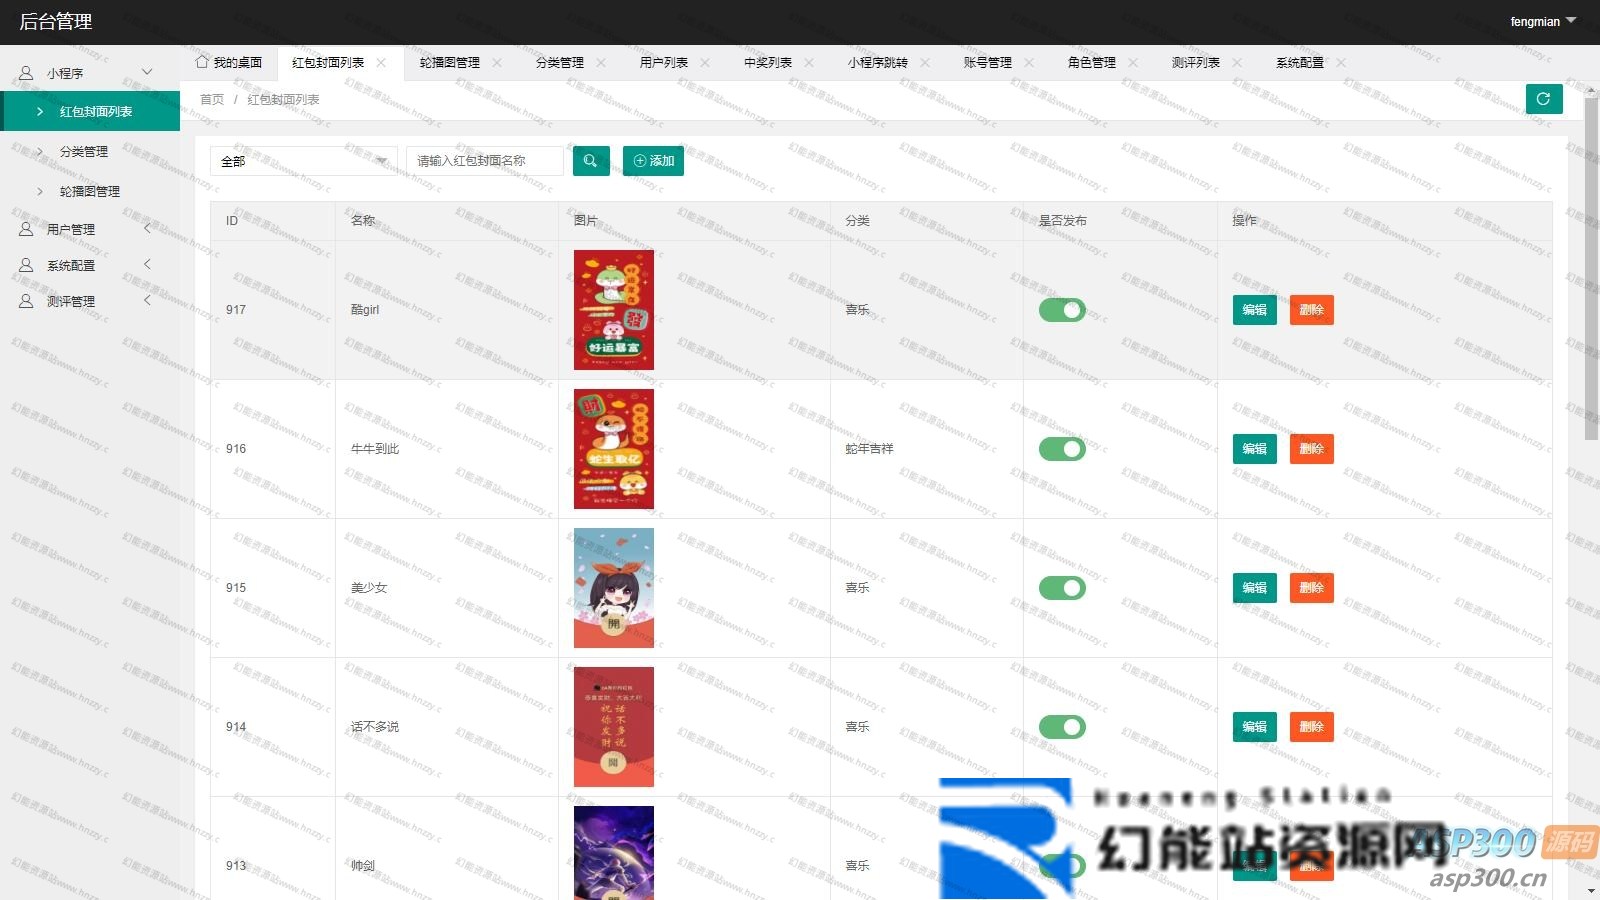
Task: Click 编辑 button for item 917
Action: pos(1254,310)
